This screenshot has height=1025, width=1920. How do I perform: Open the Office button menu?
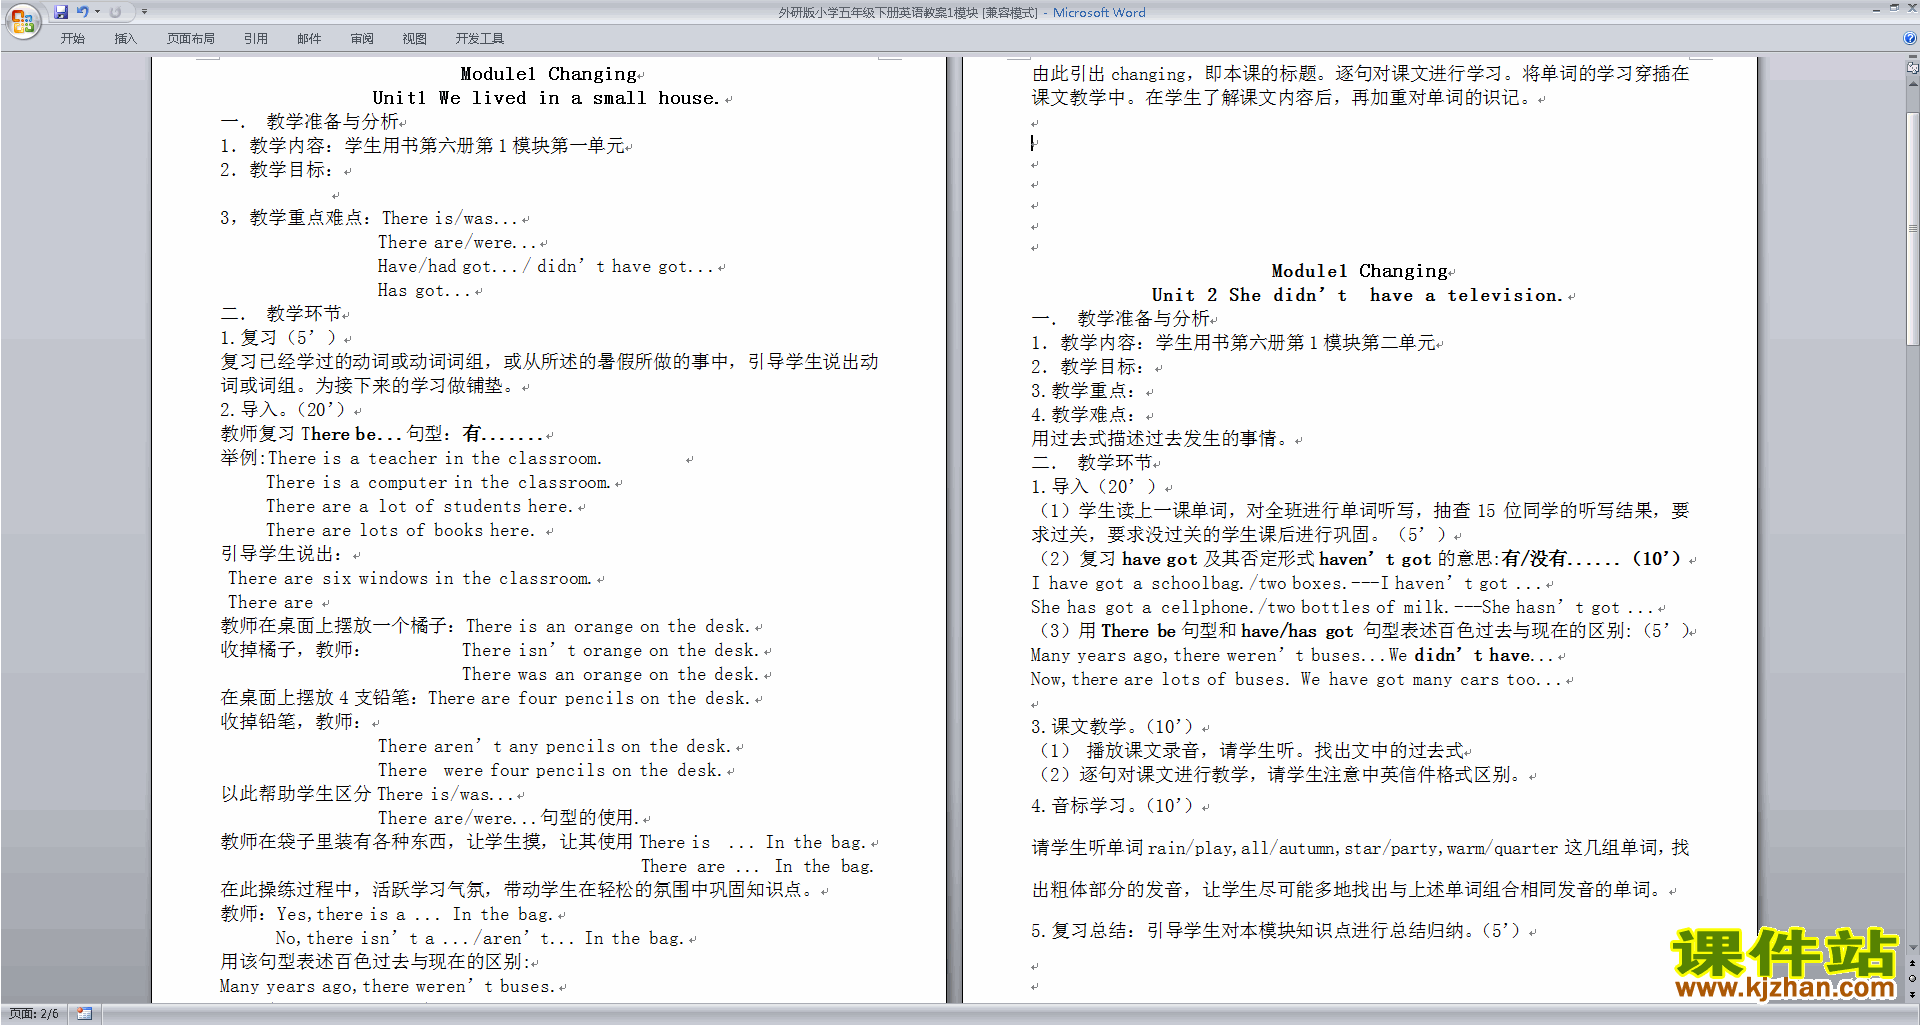pos(22,20)
